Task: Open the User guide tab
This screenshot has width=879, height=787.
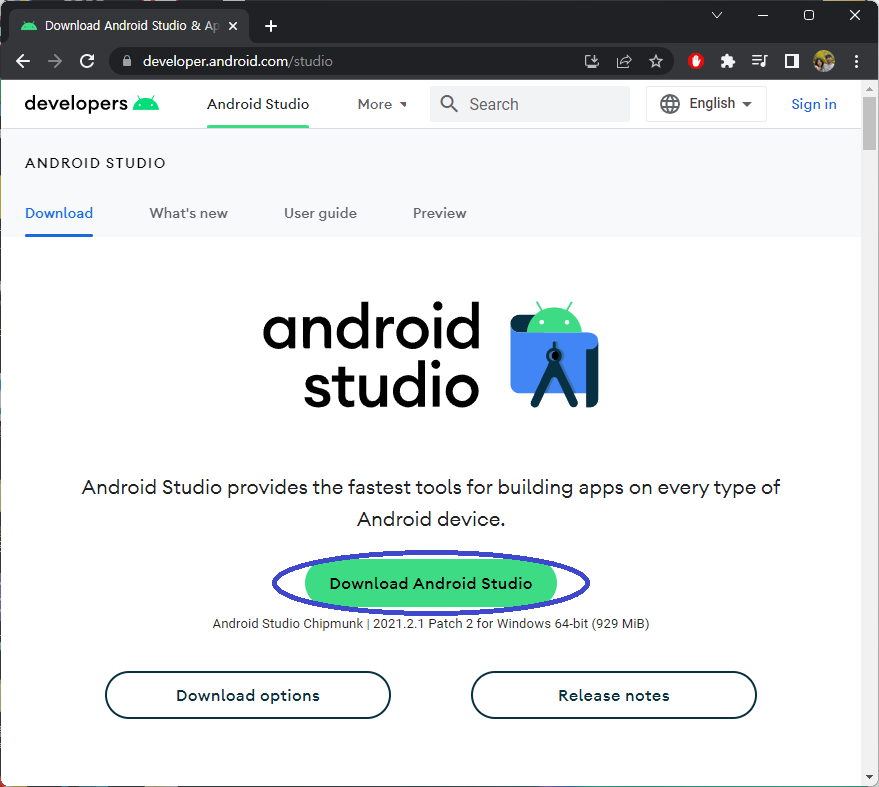Action: coord(320,213)
